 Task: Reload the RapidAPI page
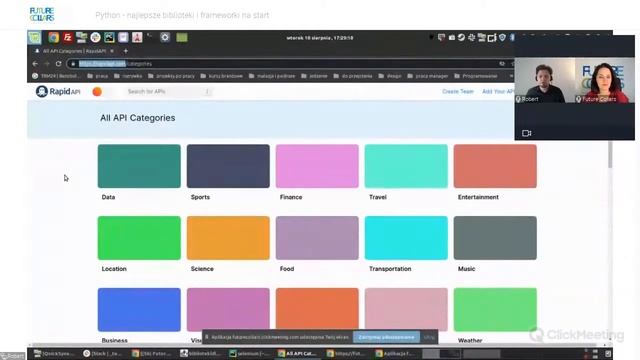[58, 64]
